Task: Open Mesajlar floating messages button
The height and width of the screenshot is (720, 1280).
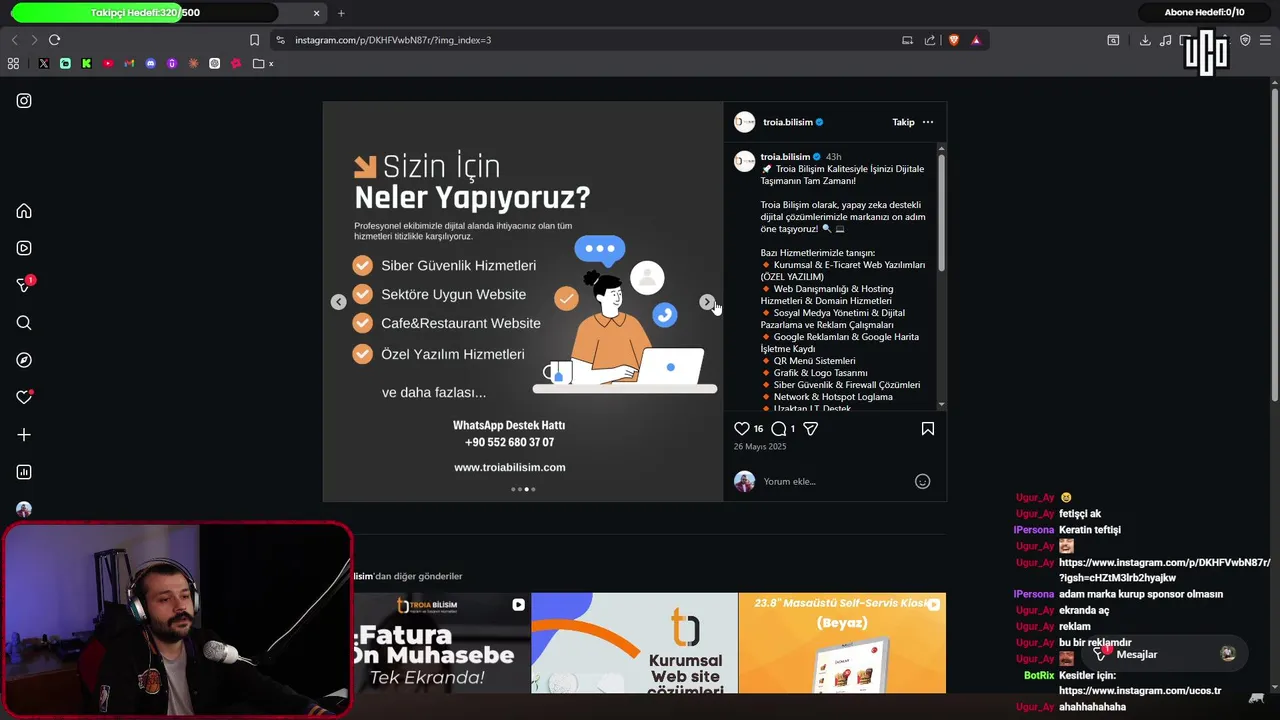Action: coord(1164,654)
